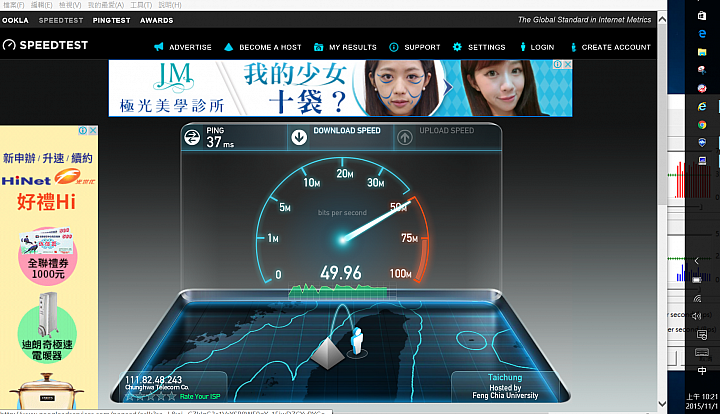Click the Login person icon
Image resolution: width=720 pixels, height=414 pixels.
(523, 47)
